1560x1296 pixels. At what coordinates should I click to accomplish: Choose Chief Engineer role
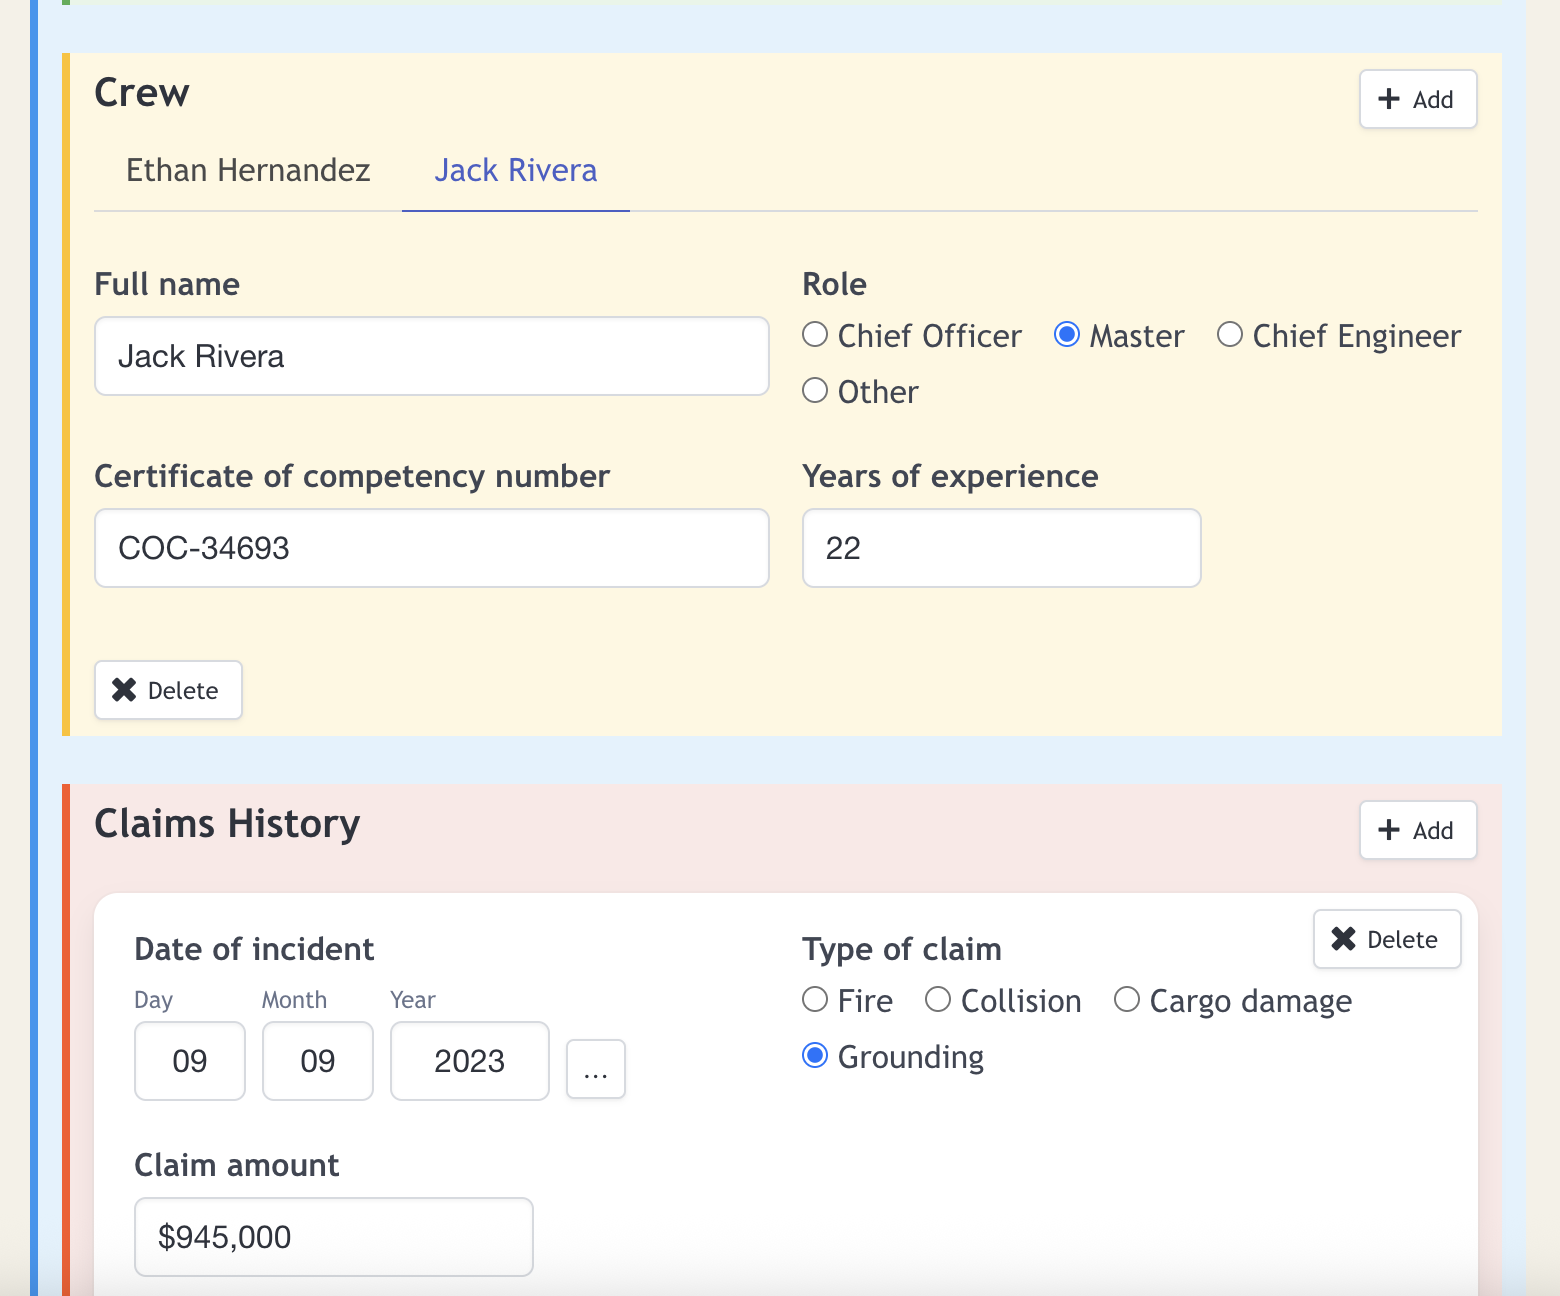click(x=1230, y=335)
